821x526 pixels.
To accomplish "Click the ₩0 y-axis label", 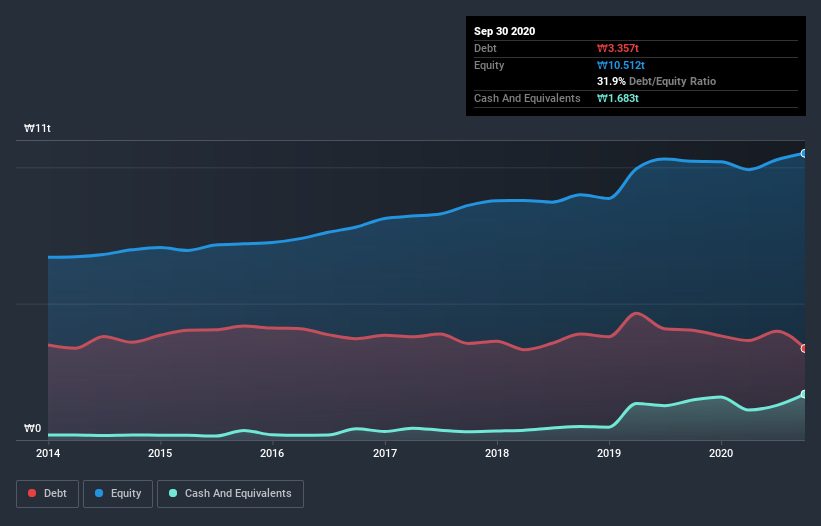I will [x=32, y=428].
